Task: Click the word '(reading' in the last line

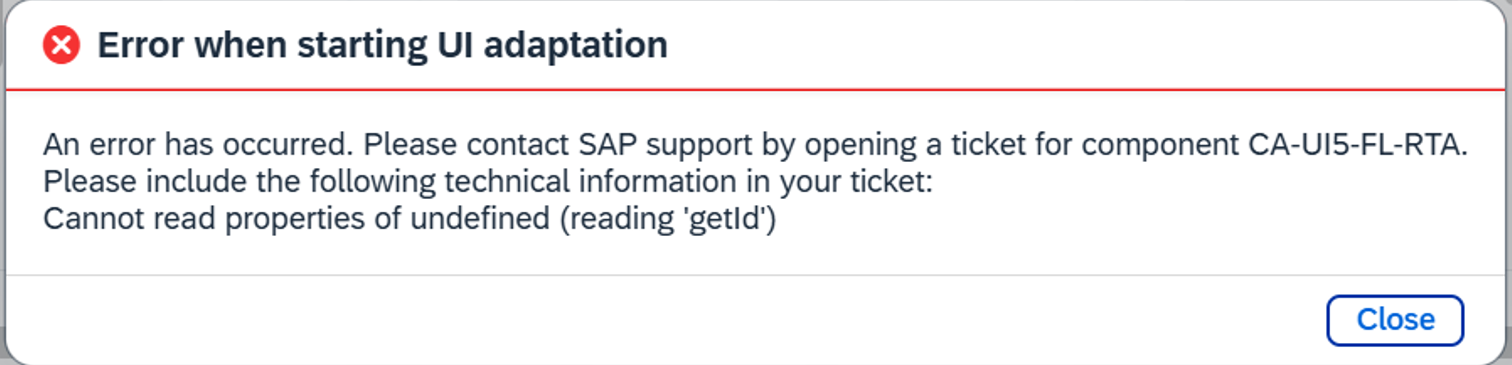Action: pyautogui.click(x=618, y=219)
